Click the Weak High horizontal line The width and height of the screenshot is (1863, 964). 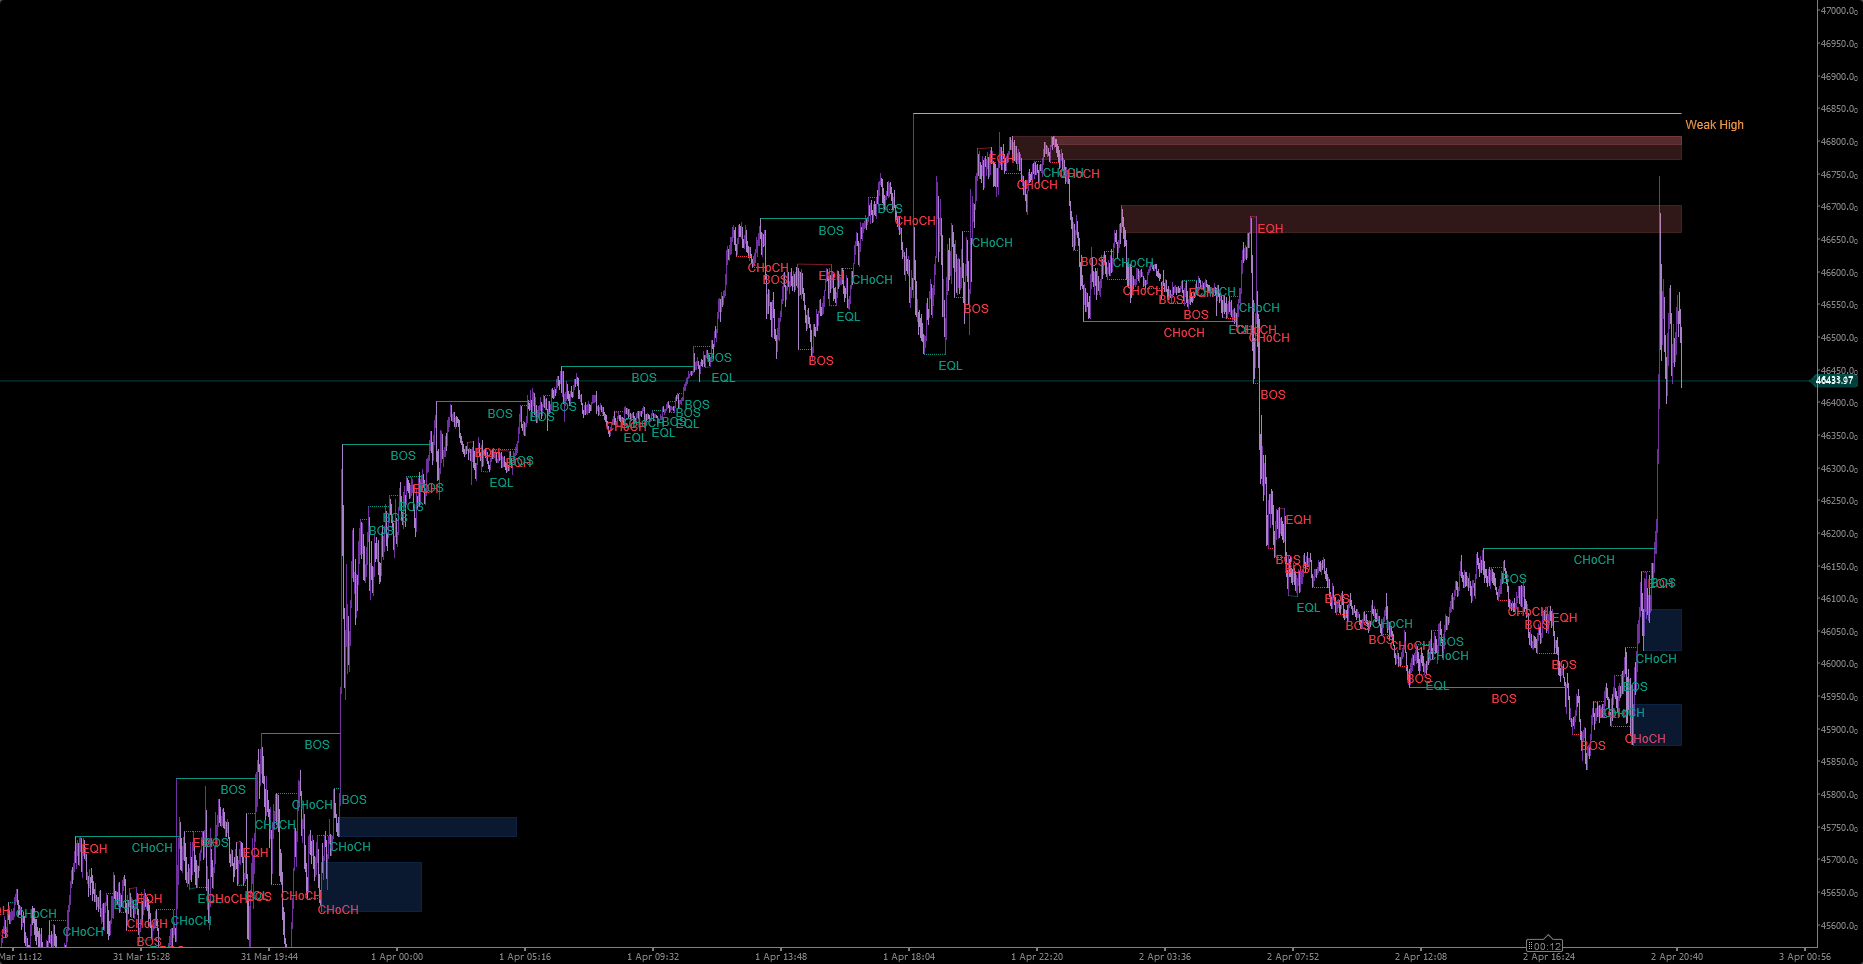1300,114
